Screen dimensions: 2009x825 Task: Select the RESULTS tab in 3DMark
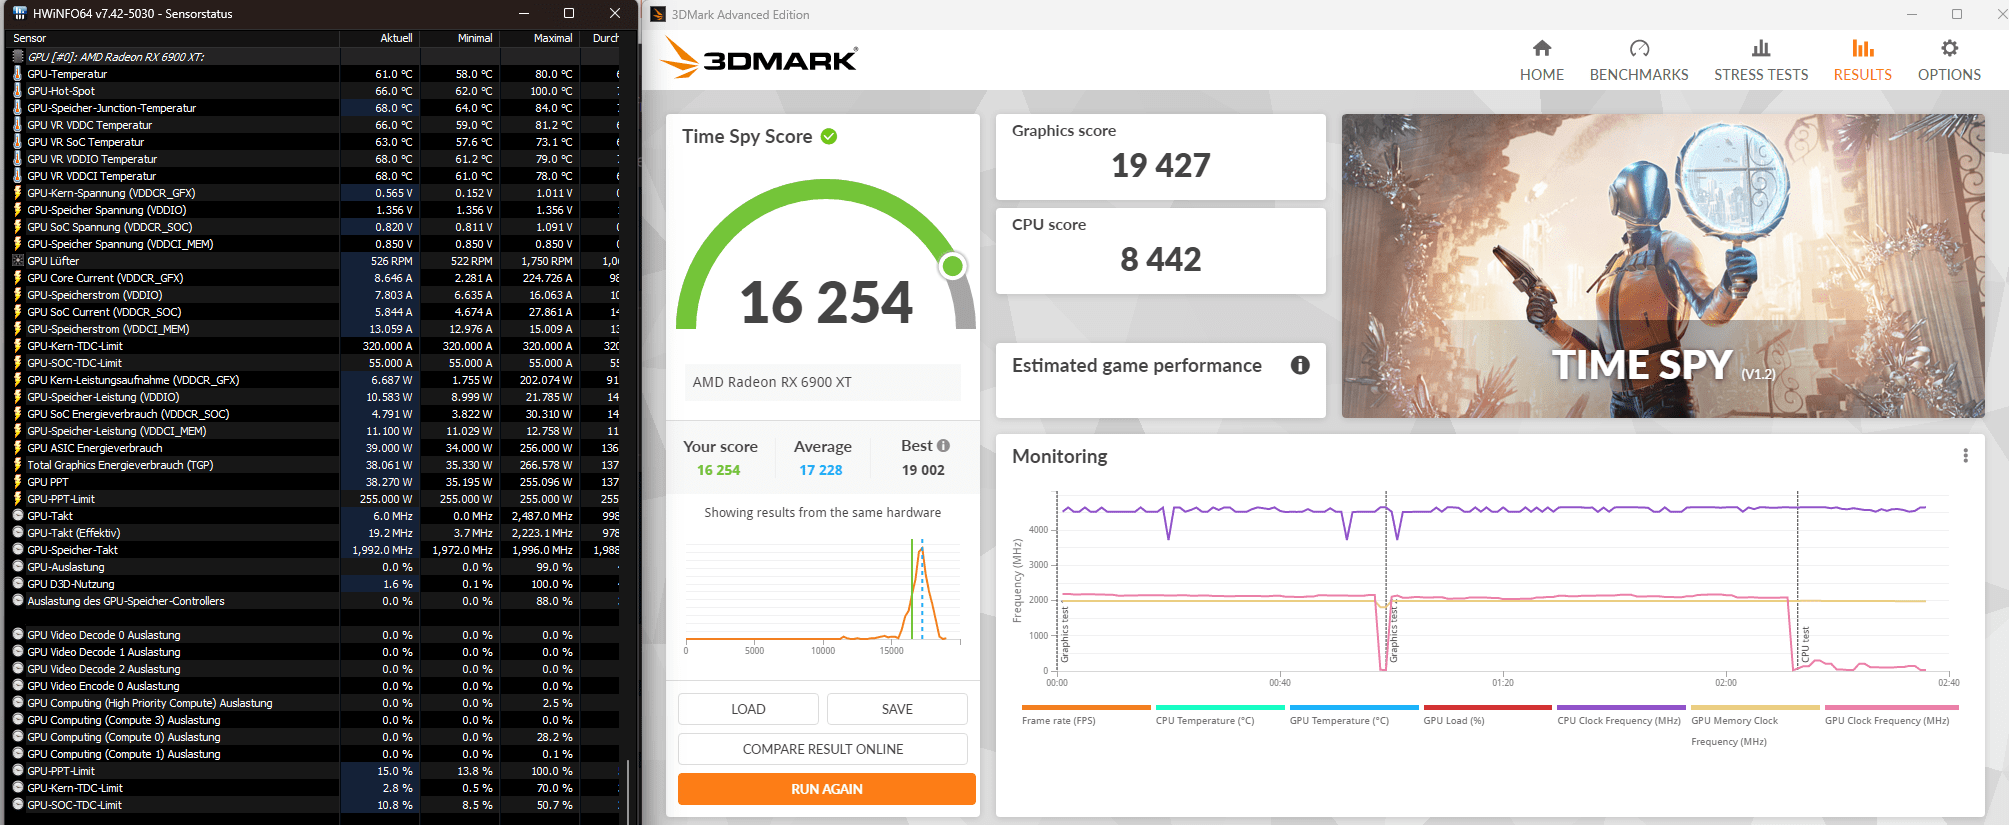pyautogui.click(x=1862, y=60)
